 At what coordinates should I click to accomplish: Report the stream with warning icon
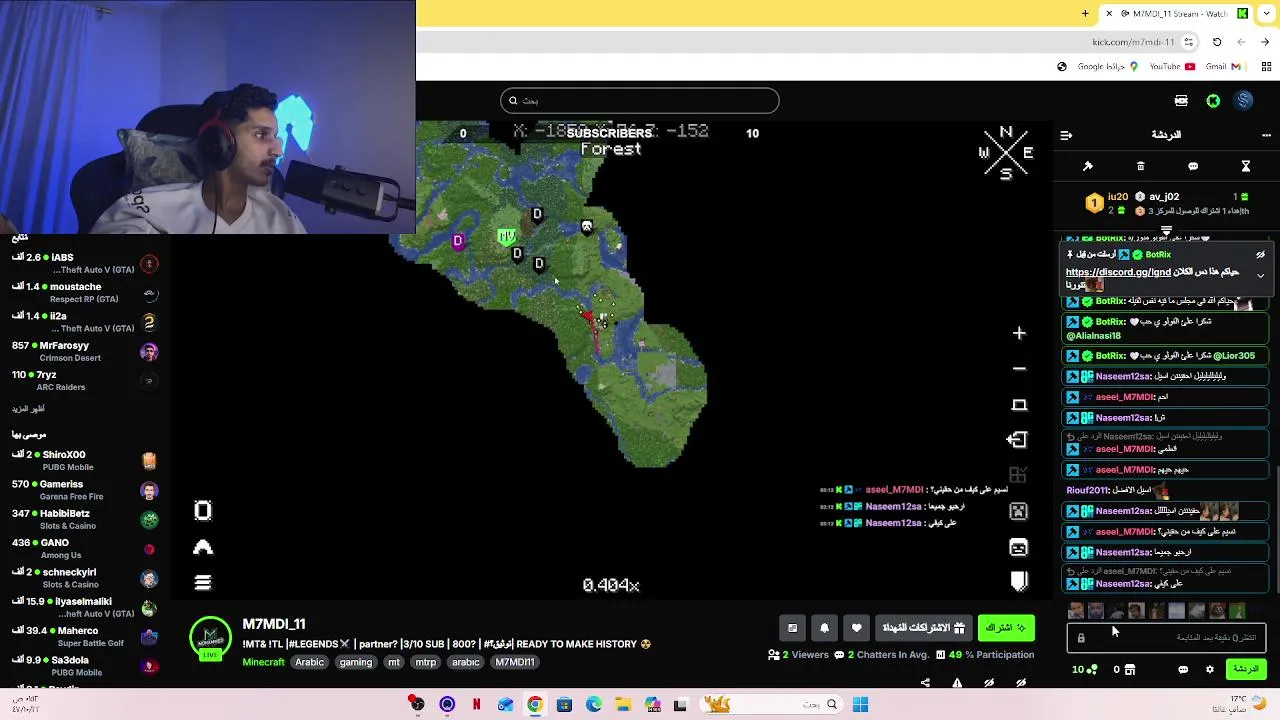(x=957, y=684)
